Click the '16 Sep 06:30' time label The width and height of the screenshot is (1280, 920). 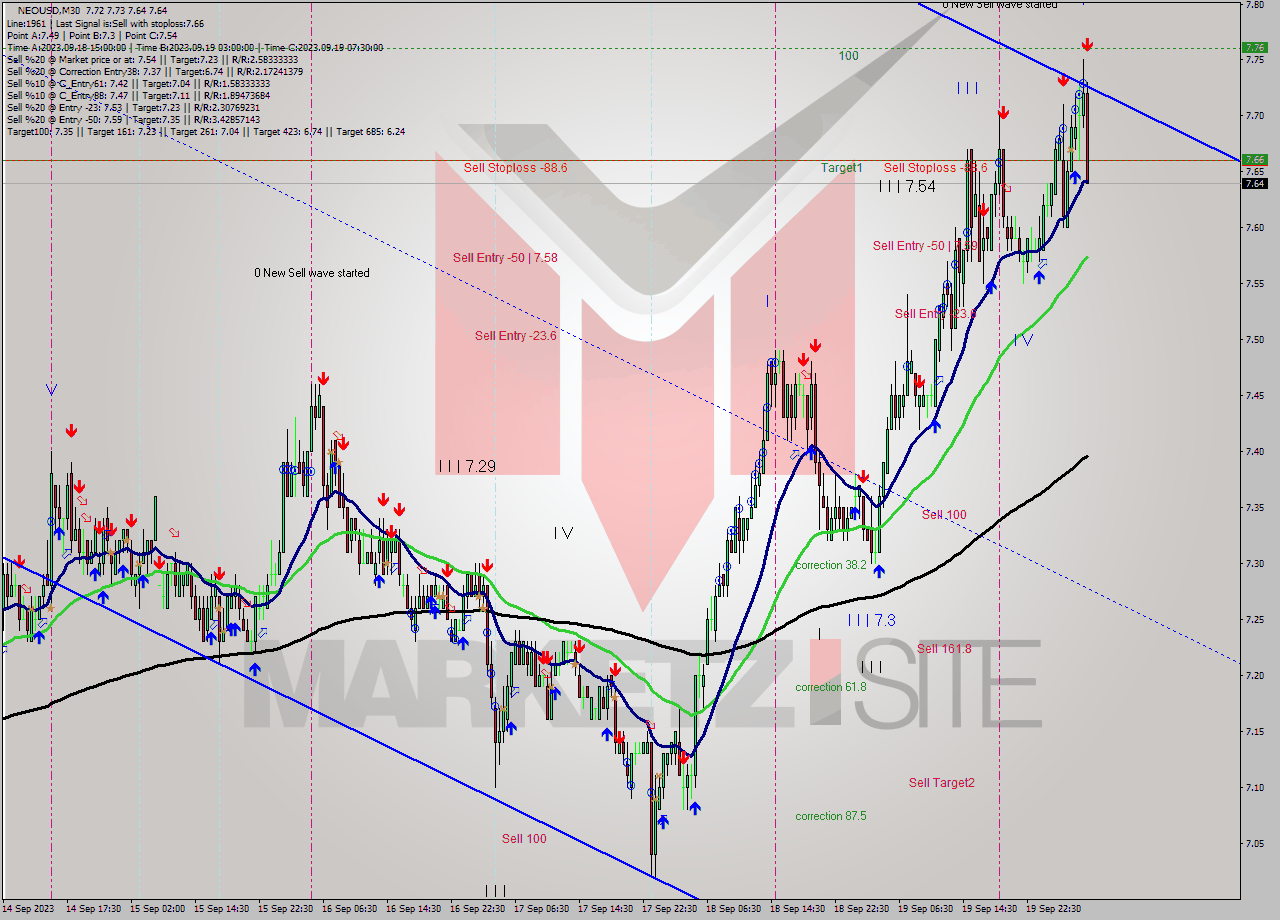(350, 909)
